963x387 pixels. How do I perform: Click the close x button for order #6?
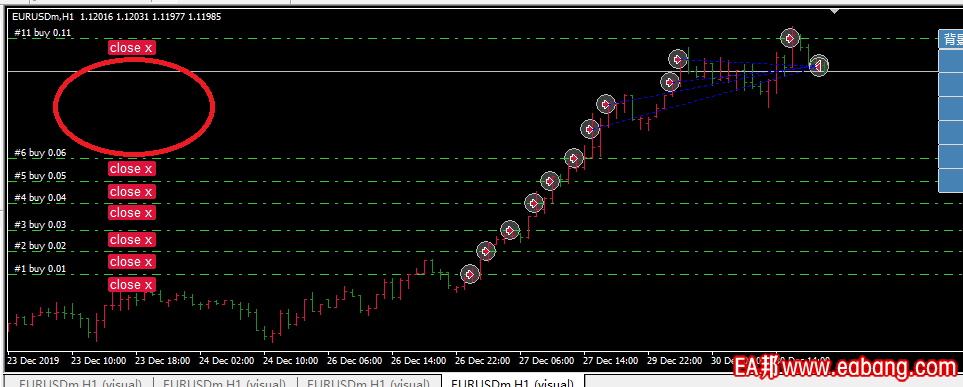(x=131, y=168)
